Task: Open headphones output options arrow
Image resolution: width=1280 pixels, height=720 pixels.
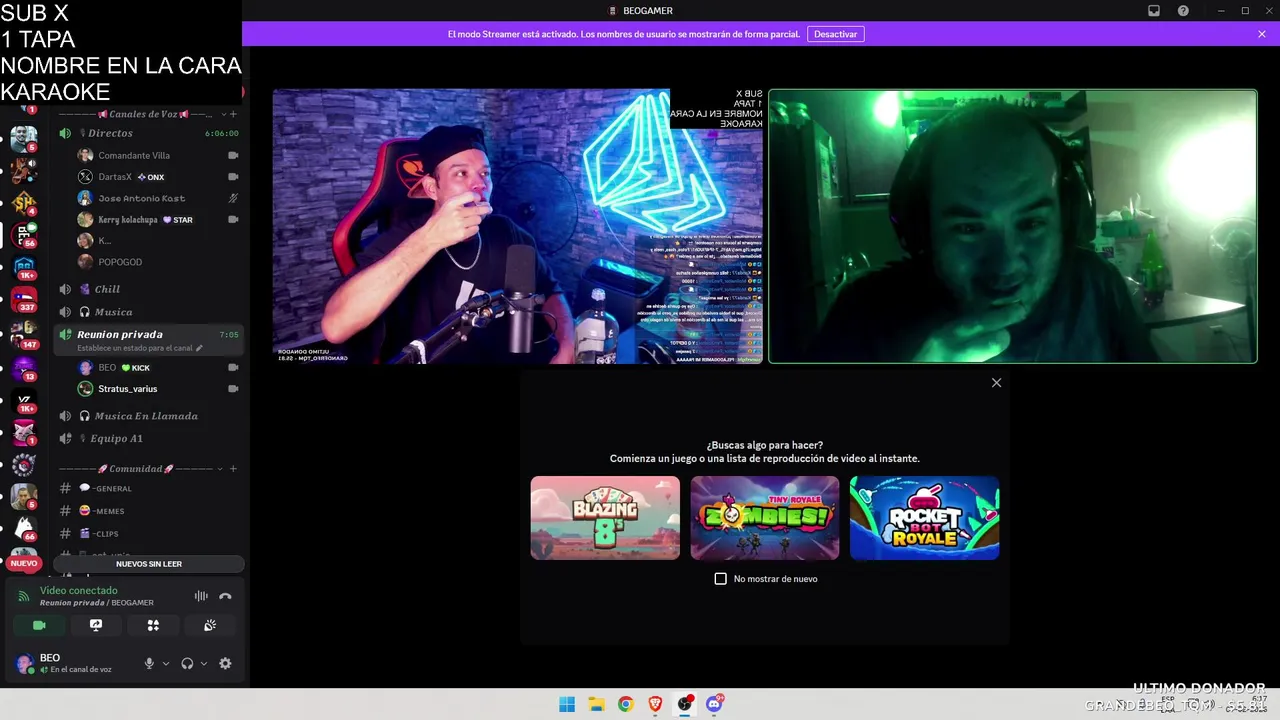Action: coord(204,663)
